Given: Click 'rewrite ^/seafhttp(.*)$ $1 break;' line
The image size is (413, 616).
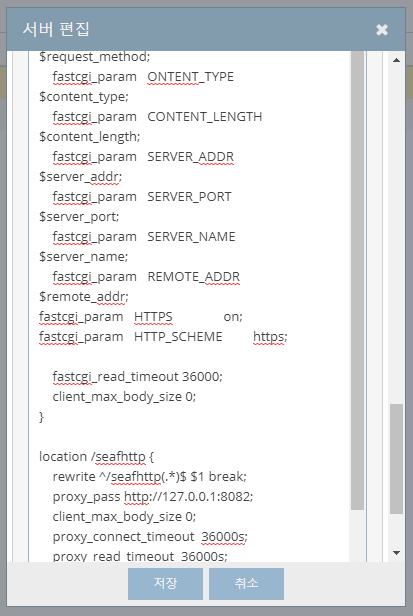Looking at the screenshot, I should coord(150,477).
